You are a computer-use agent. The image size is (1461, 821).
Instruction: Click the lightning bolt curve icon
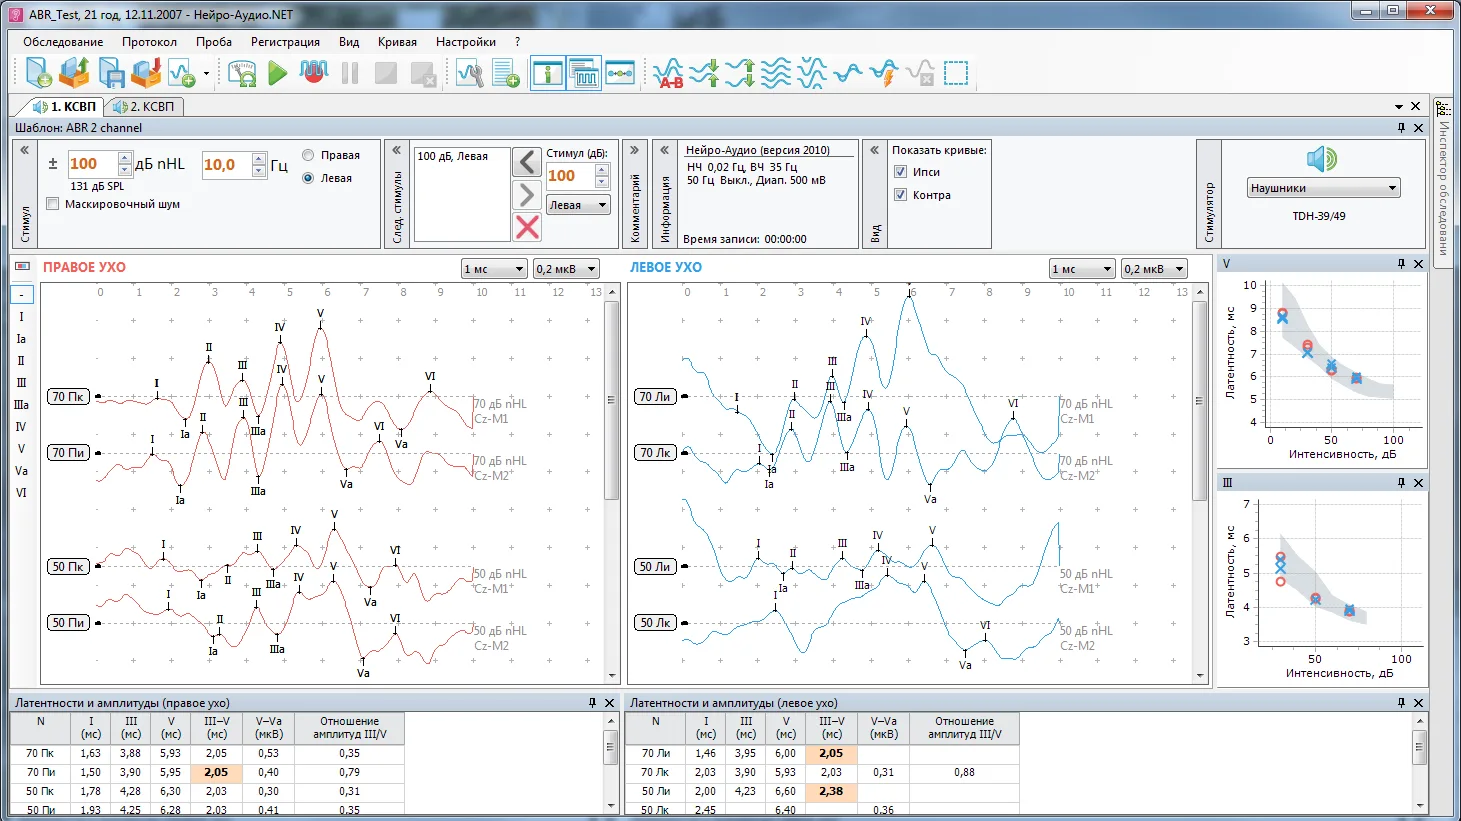coord(884,73)
